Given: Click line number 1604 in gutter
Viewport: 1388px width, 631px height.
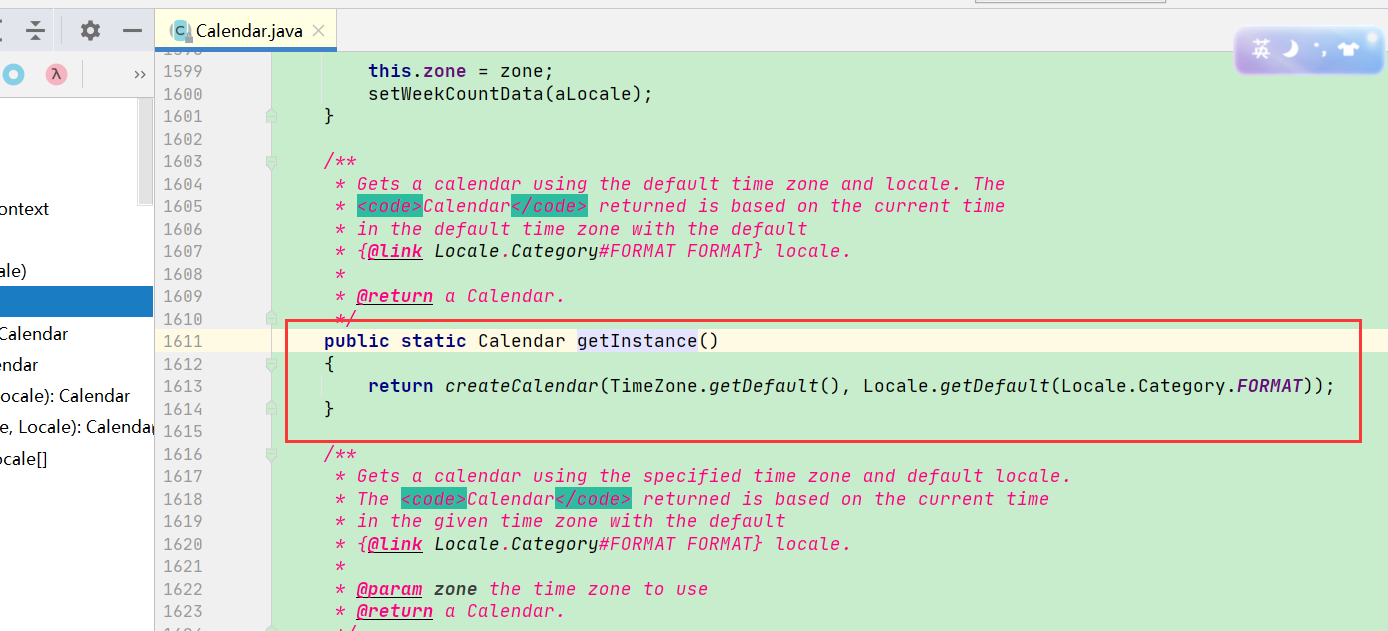Looking at the screenshot, I should pos(182,184).
